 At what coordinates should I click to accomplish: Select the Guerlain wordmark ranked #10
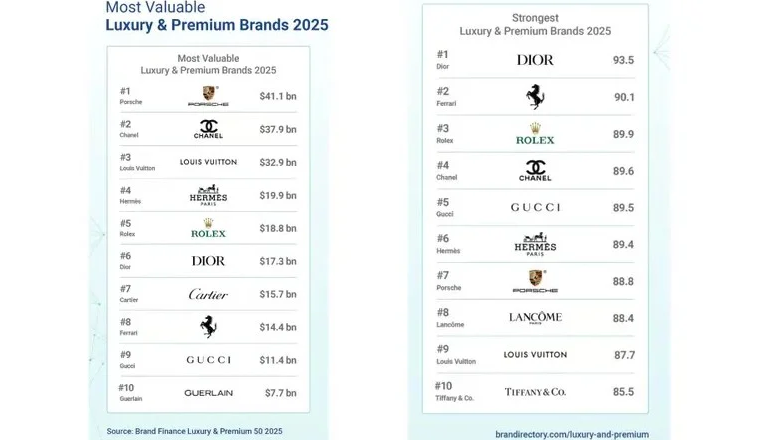(x=208, y=393)
